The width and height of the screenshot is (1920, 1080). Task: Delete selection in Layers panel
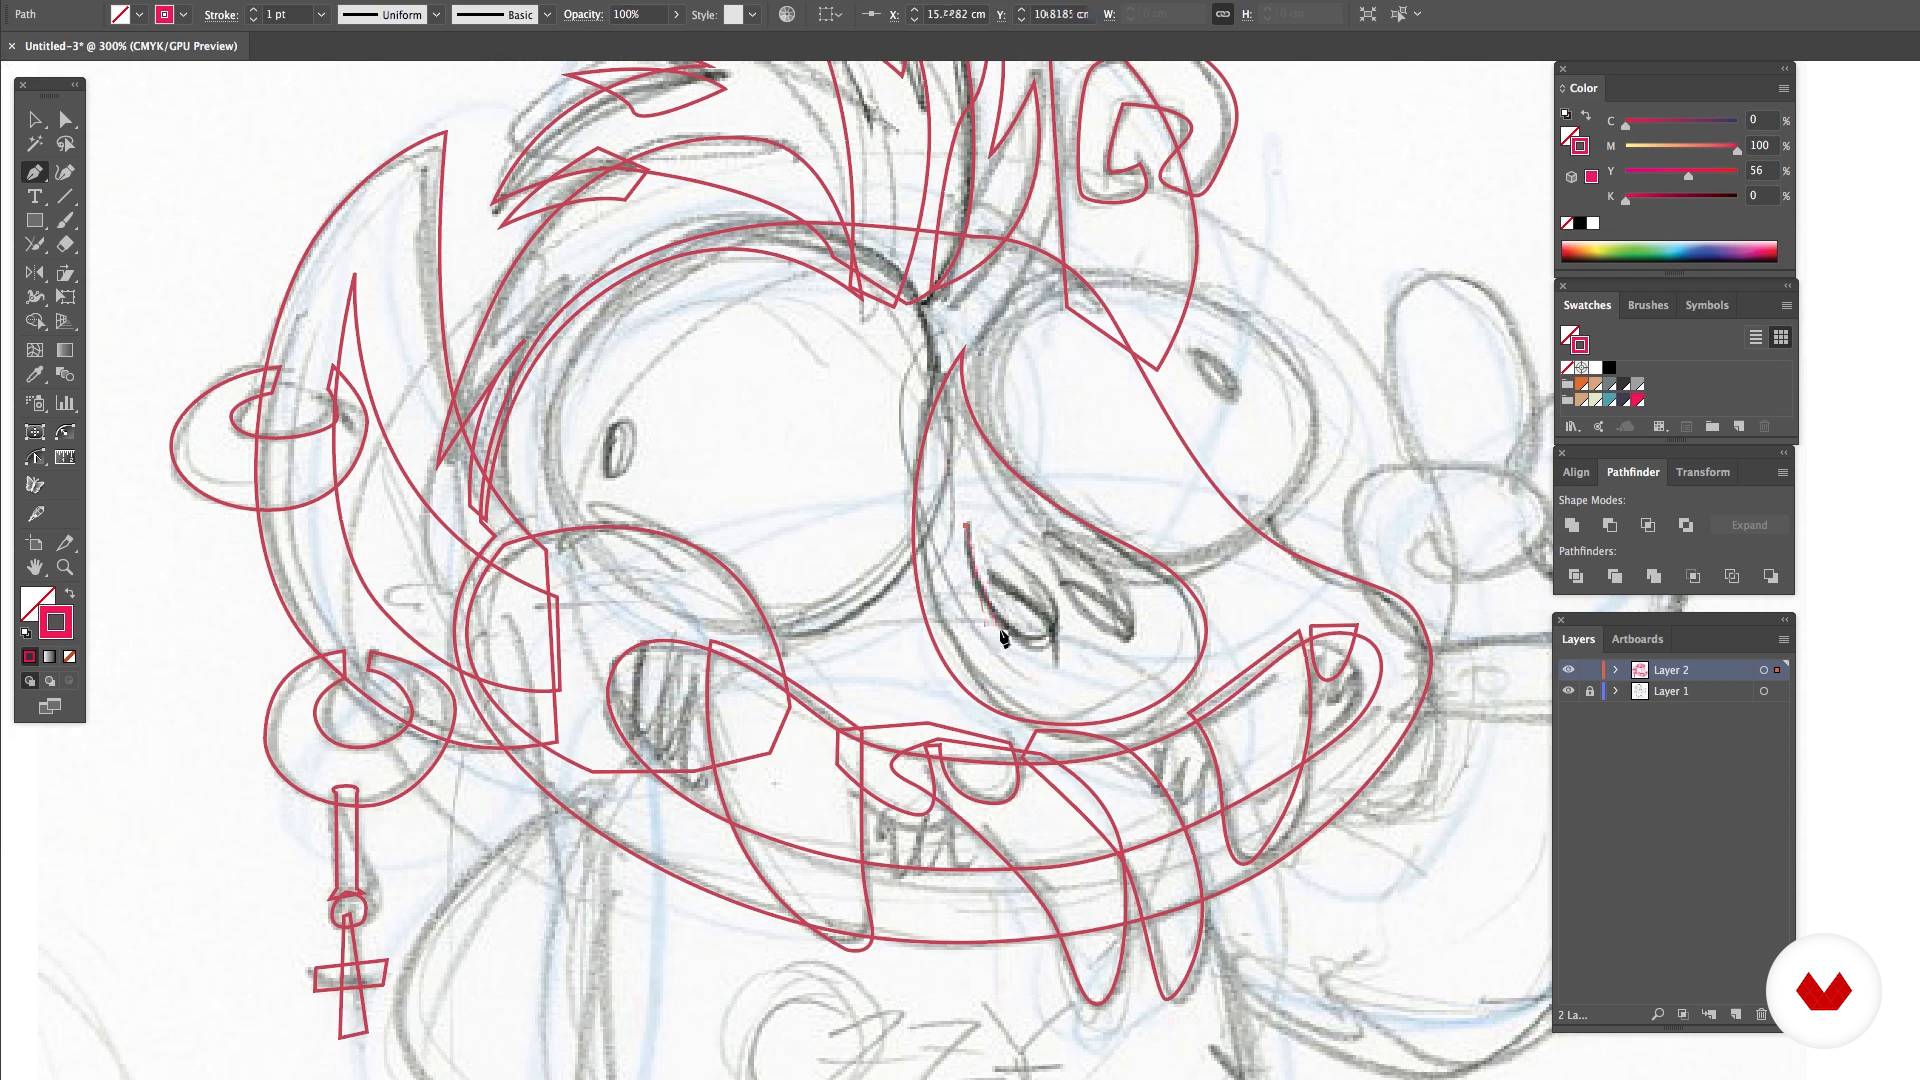(1762, 1014)
